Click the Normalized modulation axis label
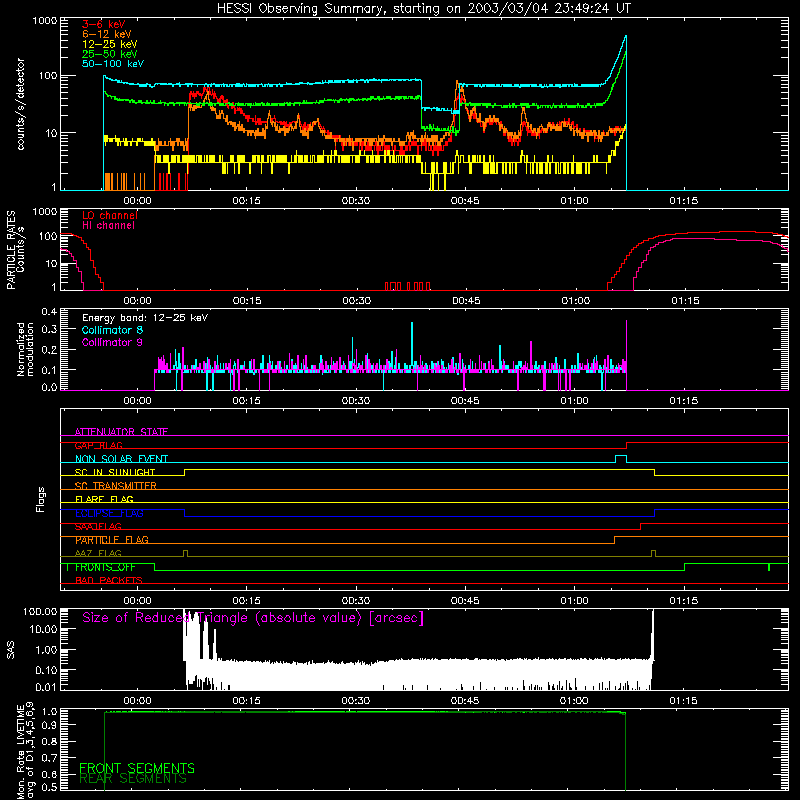Image resolution: width=800 pixels, height=800 pixels. (x=26, y=349)
